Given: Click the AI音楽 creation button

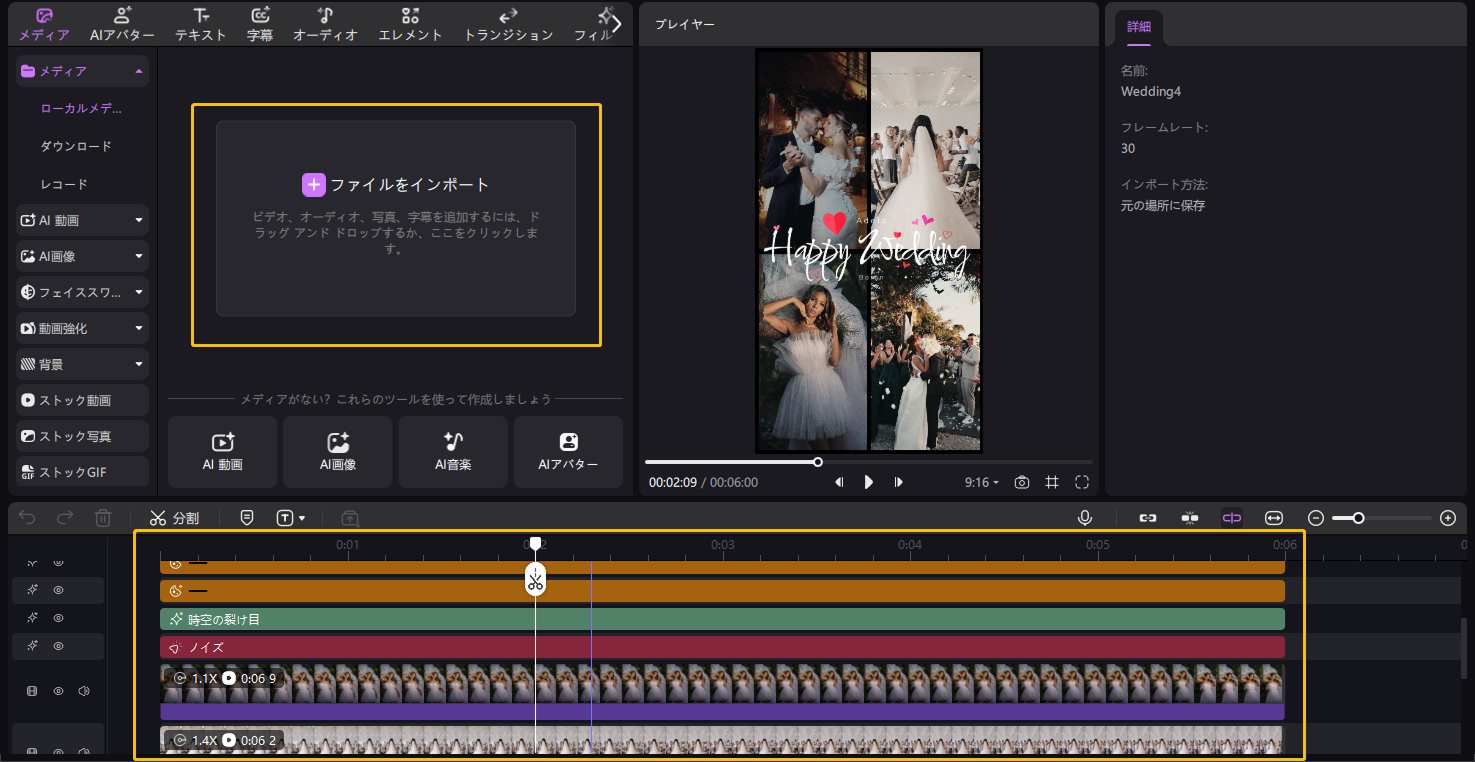Looking at the screenshot, I should click(x=453, y=451).
